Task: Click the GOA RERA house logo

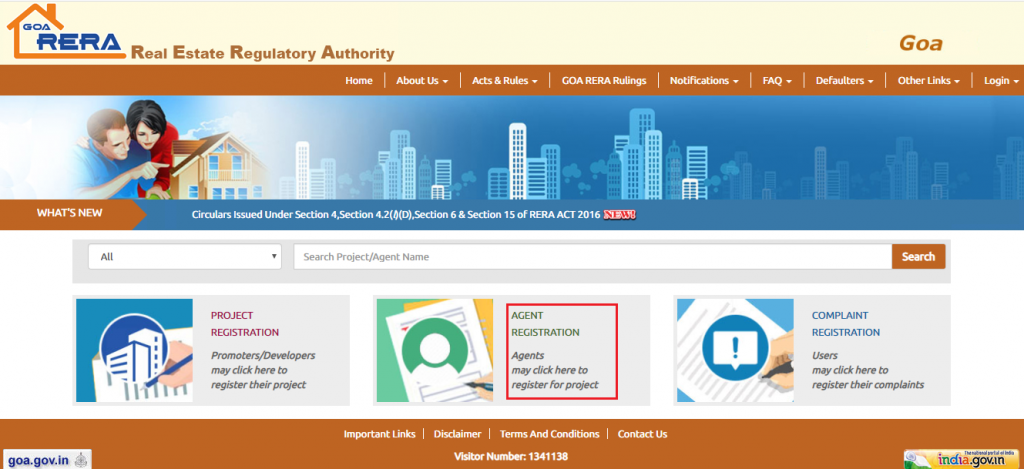Action: coord(66,32)
